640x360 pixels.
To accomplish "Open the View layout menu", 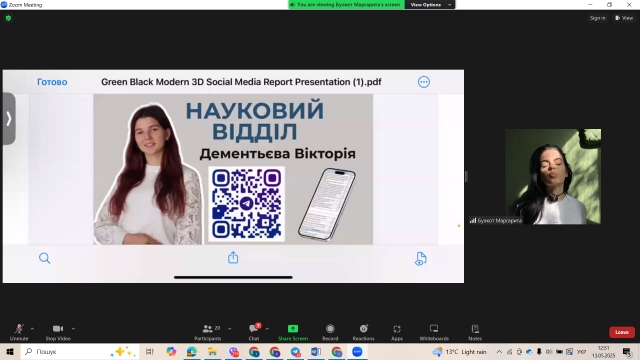I will click(624, 18).
